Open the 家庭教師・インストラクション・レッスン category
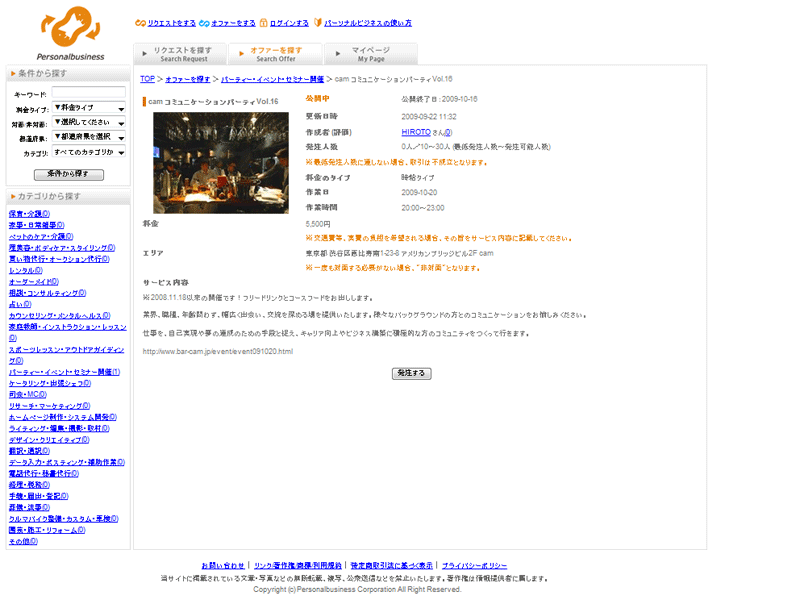Image resolution: width=800 pixels, height=600 pixels. (68, 327)
